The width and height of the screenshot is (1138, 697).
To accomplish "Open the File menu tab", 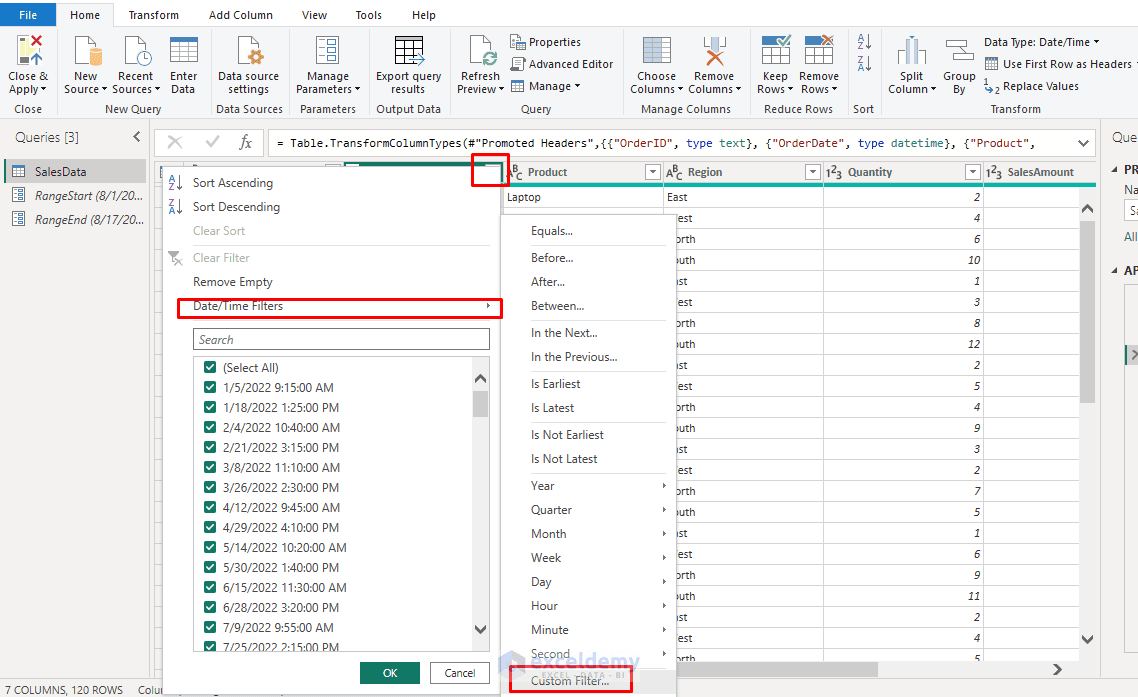I will [x=28, y=15].
